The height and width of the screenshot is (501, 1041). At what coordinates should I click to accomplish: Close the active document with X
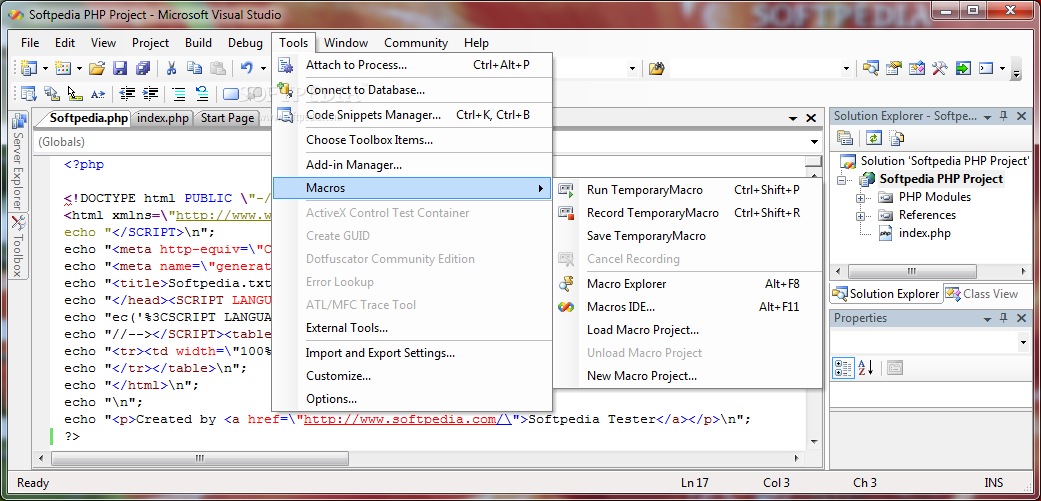pos(811,118)
